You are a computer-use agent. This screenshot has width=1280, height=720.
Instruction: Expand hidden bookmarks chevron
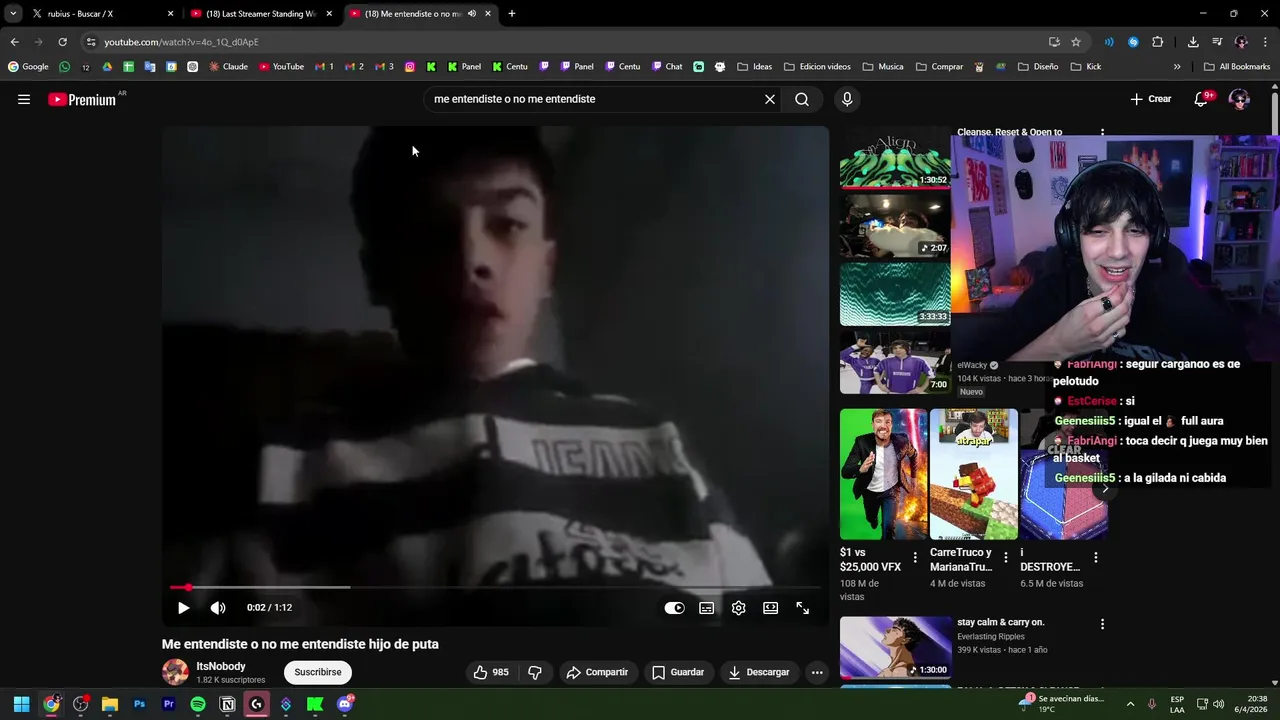coord(1177,67)
